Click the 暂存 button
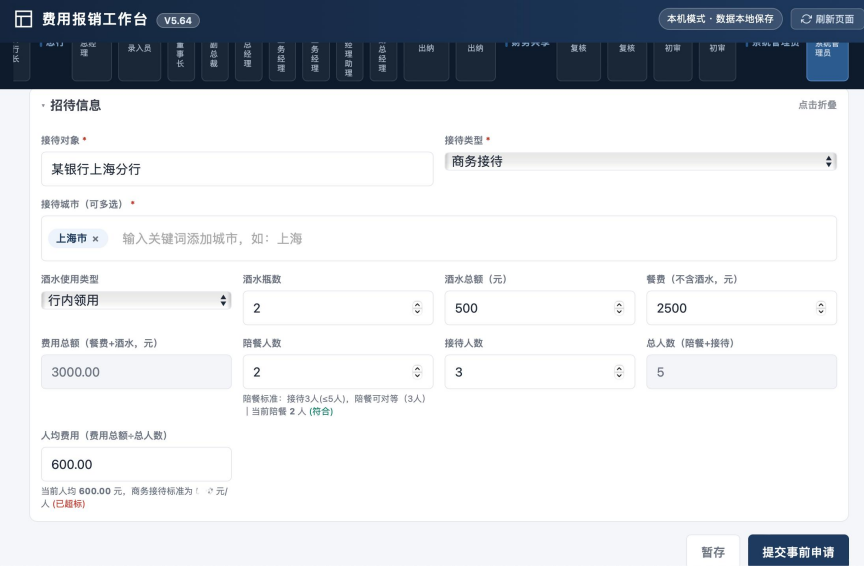This screenshot has width=864, height=566. pyautogui.click(x=712, y=551)
